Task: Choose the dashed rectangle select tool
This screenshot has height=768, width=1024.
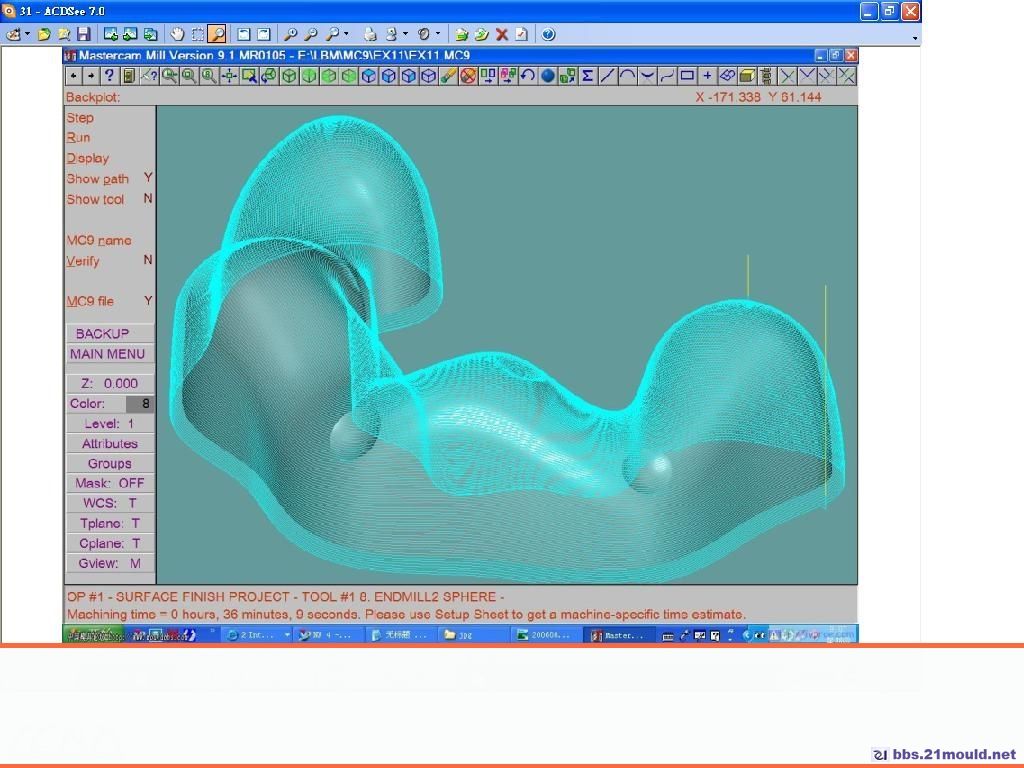Action: coord(197,34)
